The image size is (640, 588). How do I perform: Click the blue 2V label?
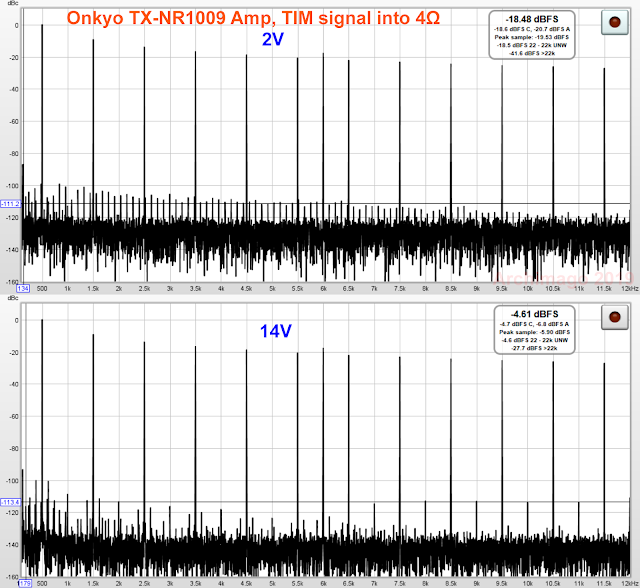(x=273, y=40)
